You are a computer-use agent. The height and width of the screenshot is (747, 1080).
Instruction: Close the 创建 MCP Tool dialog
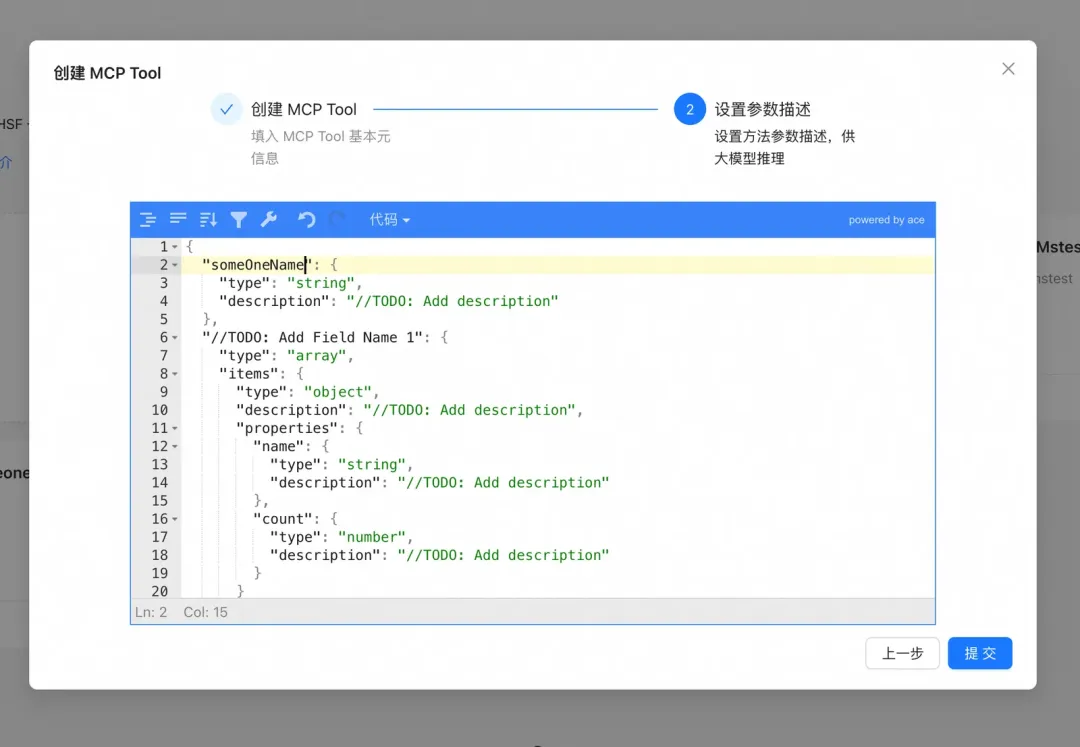tap(1008, 69)
